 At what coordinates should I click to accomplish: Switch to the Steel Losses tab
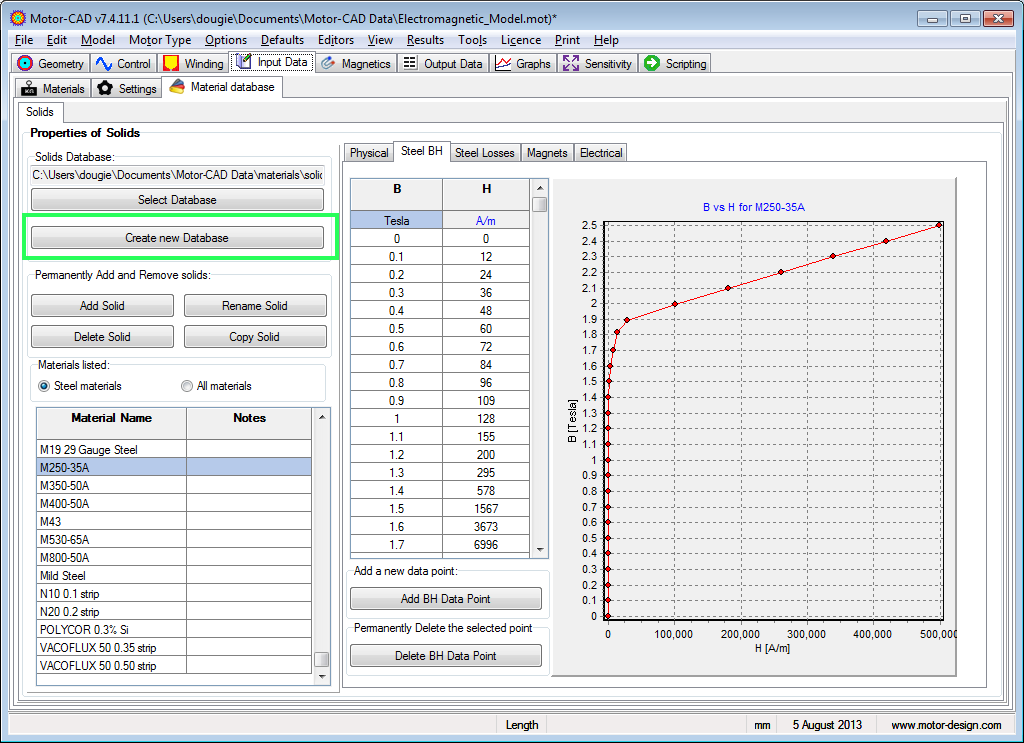click(484, 153)
